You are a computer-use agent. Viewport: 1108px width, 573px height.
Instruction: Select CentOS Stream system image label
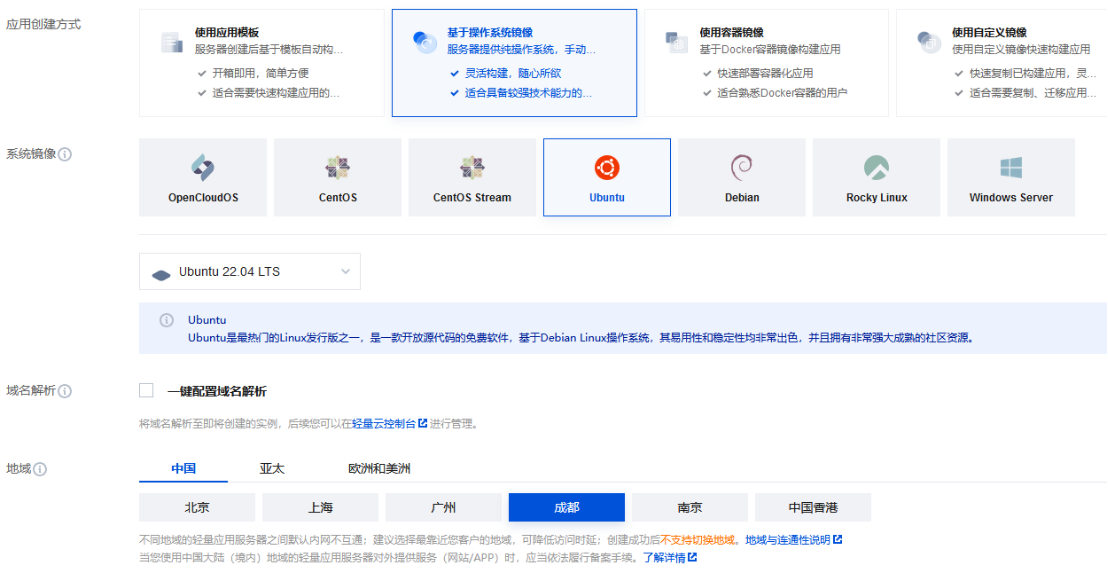coord(472,198)
